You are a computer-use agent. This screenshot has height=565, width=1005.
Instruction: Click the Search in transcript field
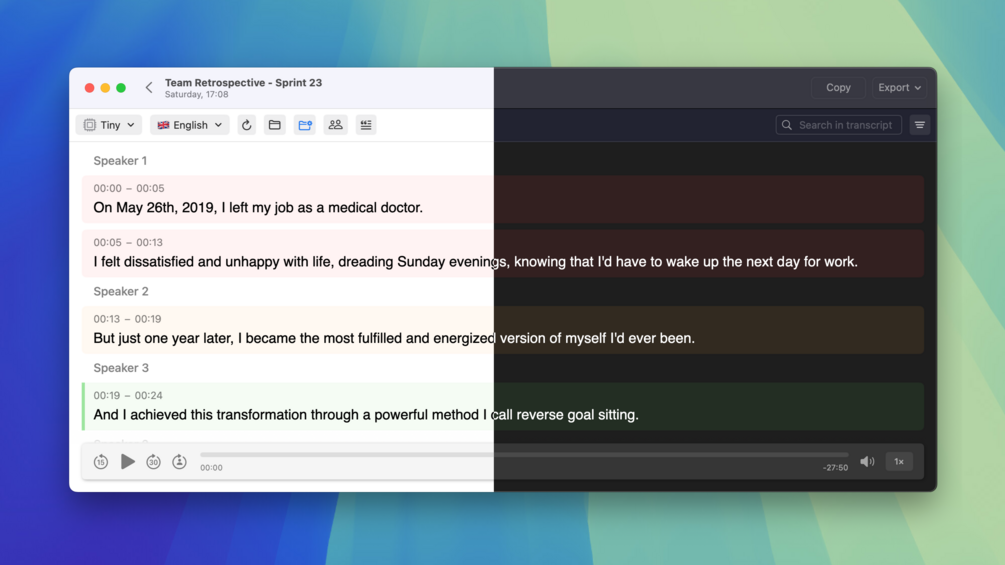(x=838, y=125)
